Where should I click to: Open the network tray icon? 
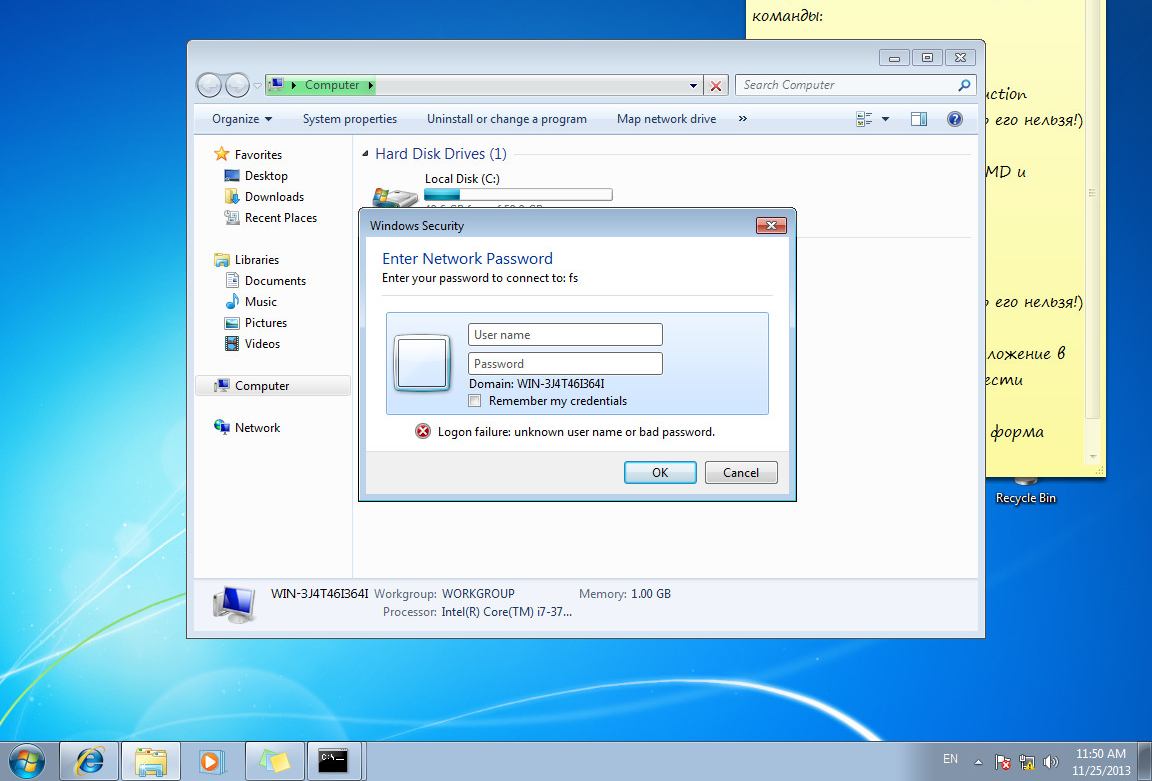pos(1027,763)
